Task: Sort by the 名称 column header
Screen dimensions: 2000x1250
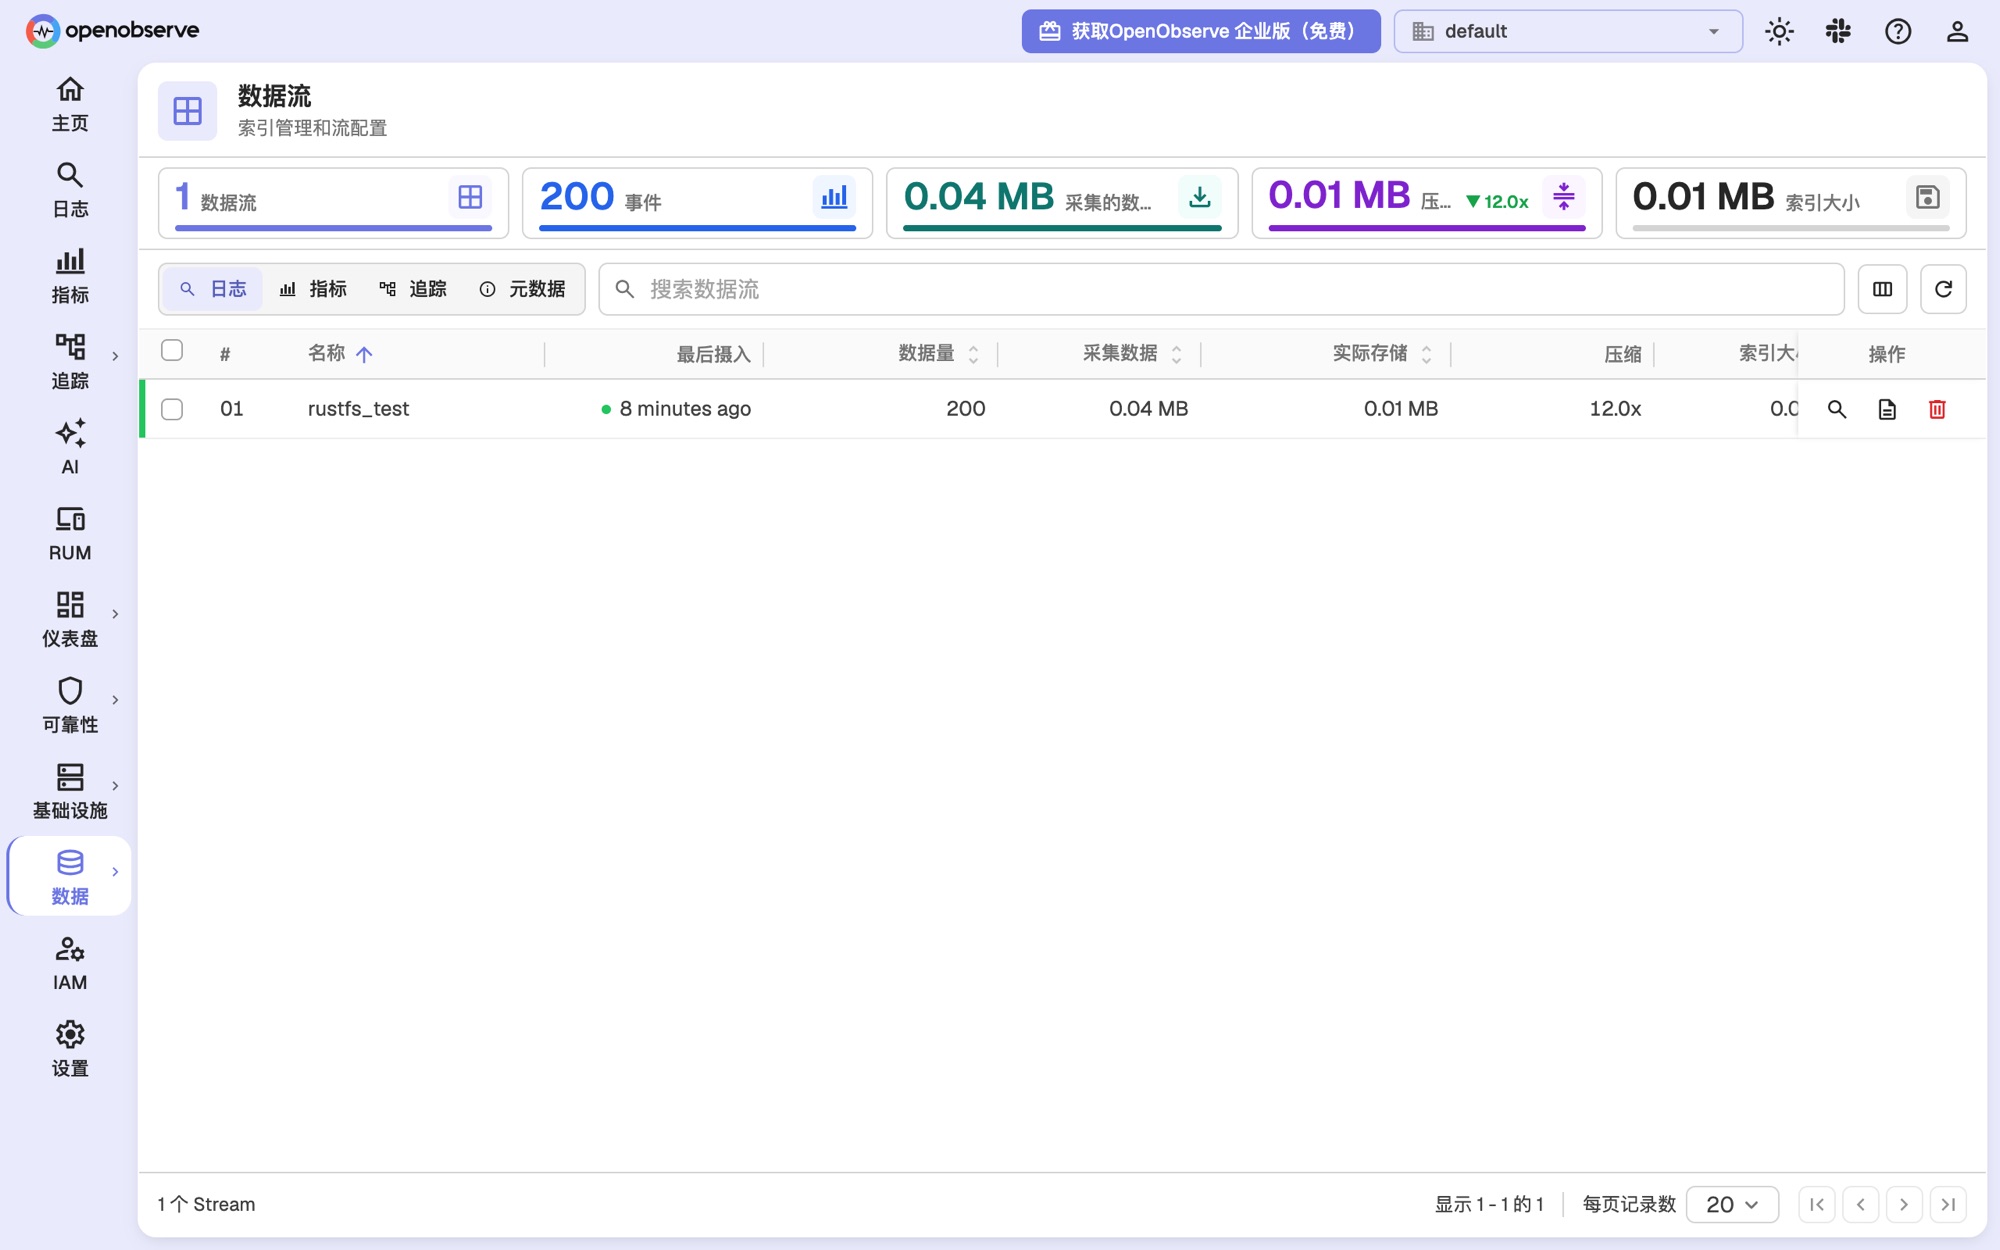Action: (340, 353)
